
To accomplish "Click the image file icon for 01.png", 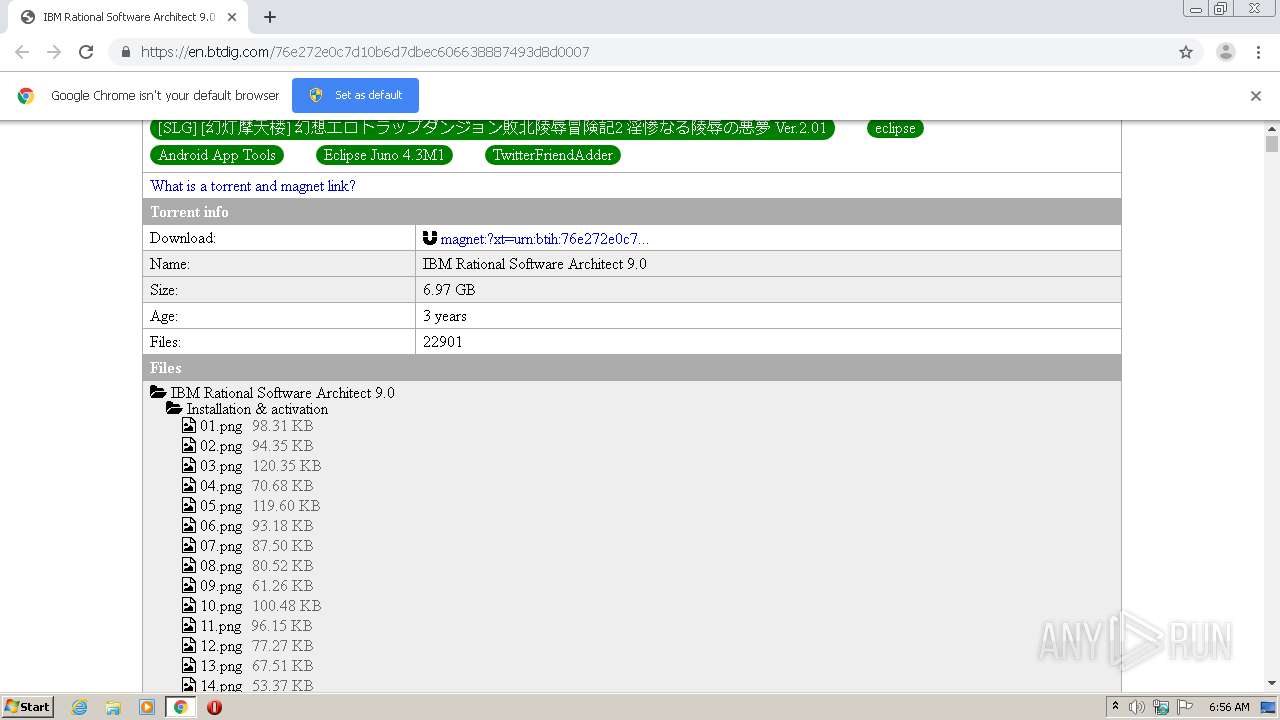I will pyautogui.click(x=189, y=426).
